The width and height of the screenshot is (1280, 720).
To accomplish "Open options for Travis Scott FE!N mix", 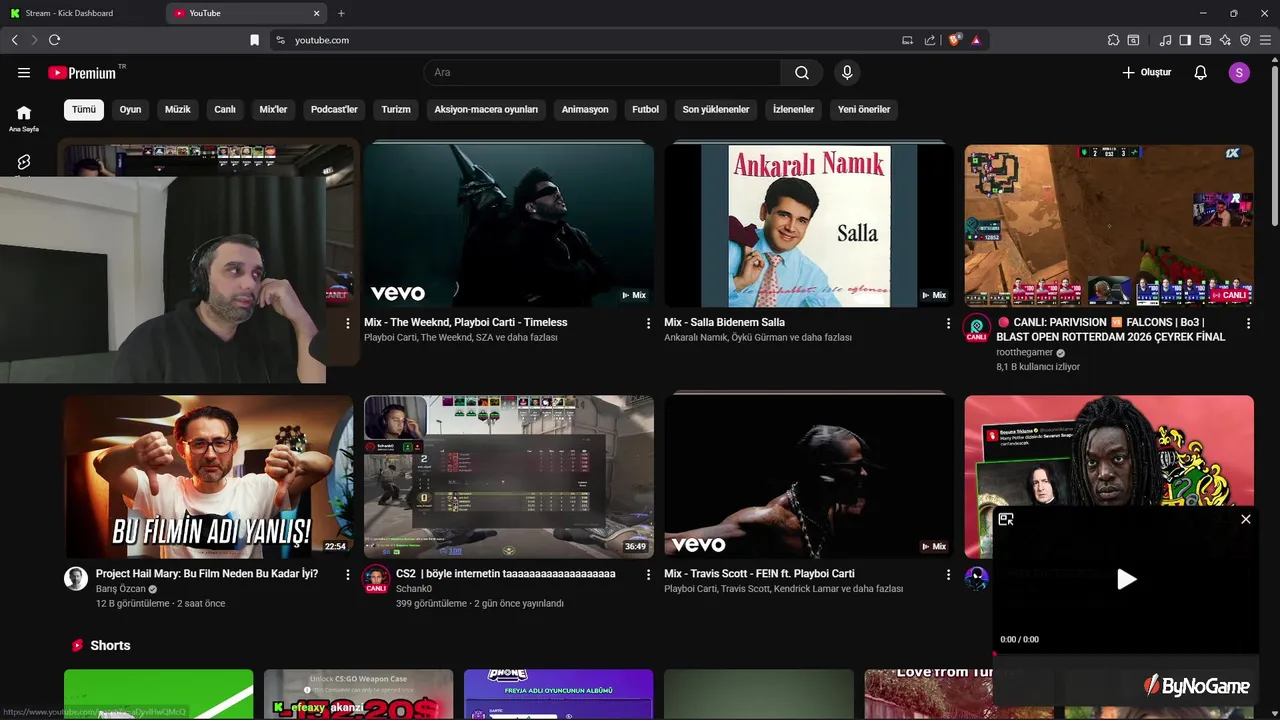I will pyautogui.click(x=948, y=575).
